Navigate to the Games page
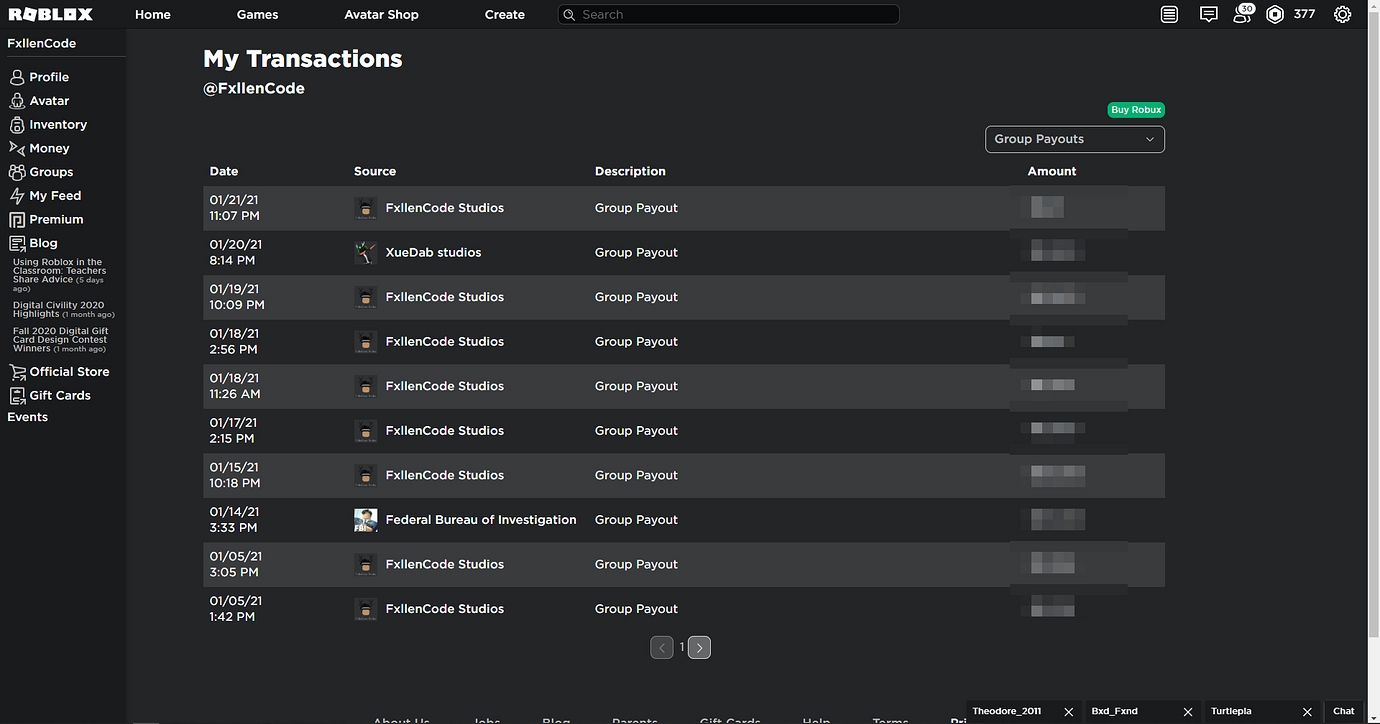The image size is (1380, 724). pyautogui.click(x=257, y=14)
